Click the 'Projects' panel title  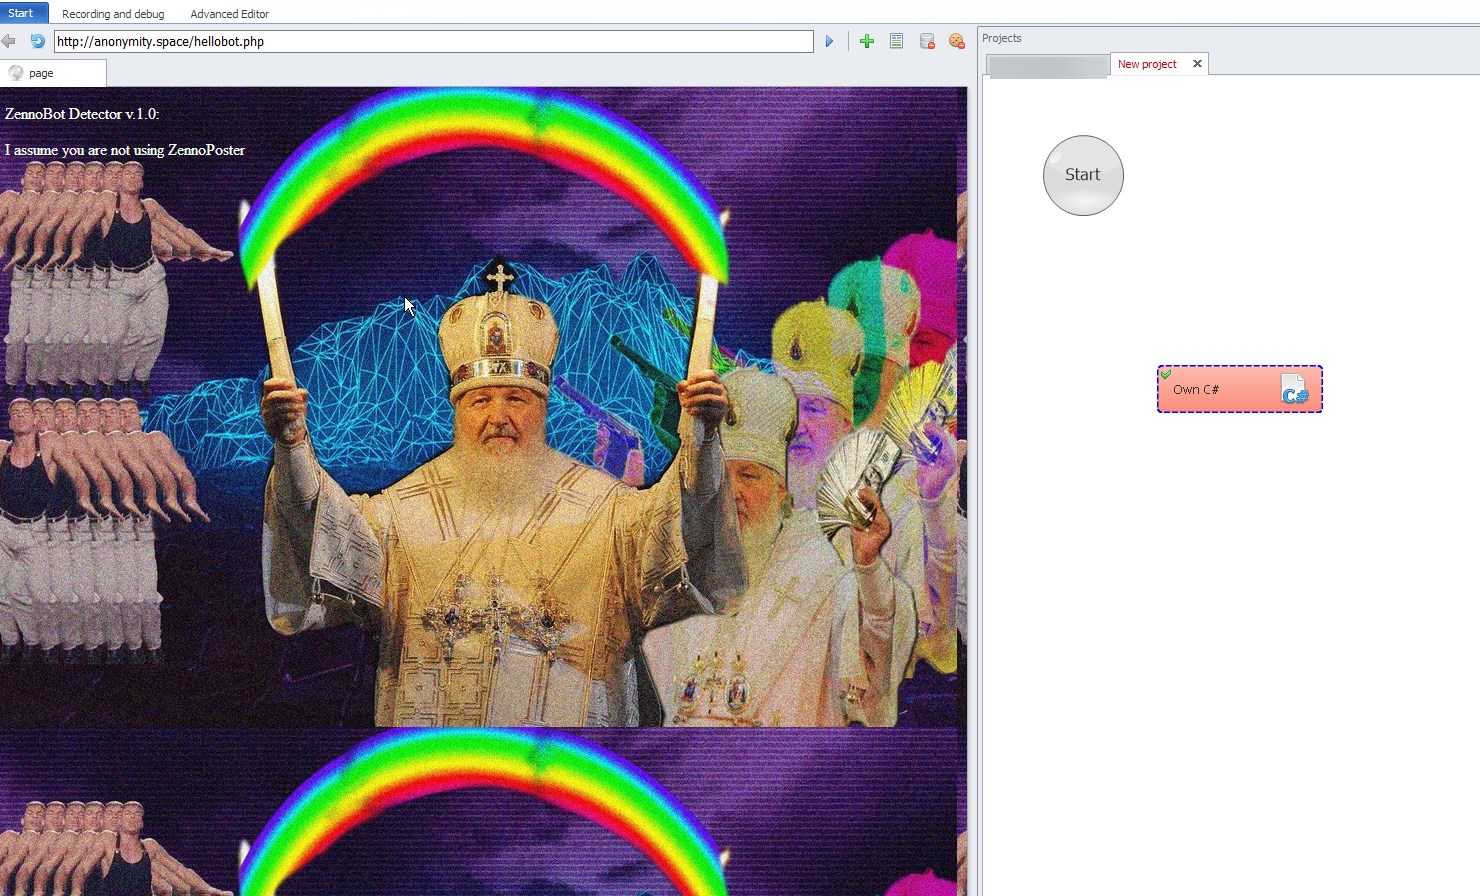1002,38
